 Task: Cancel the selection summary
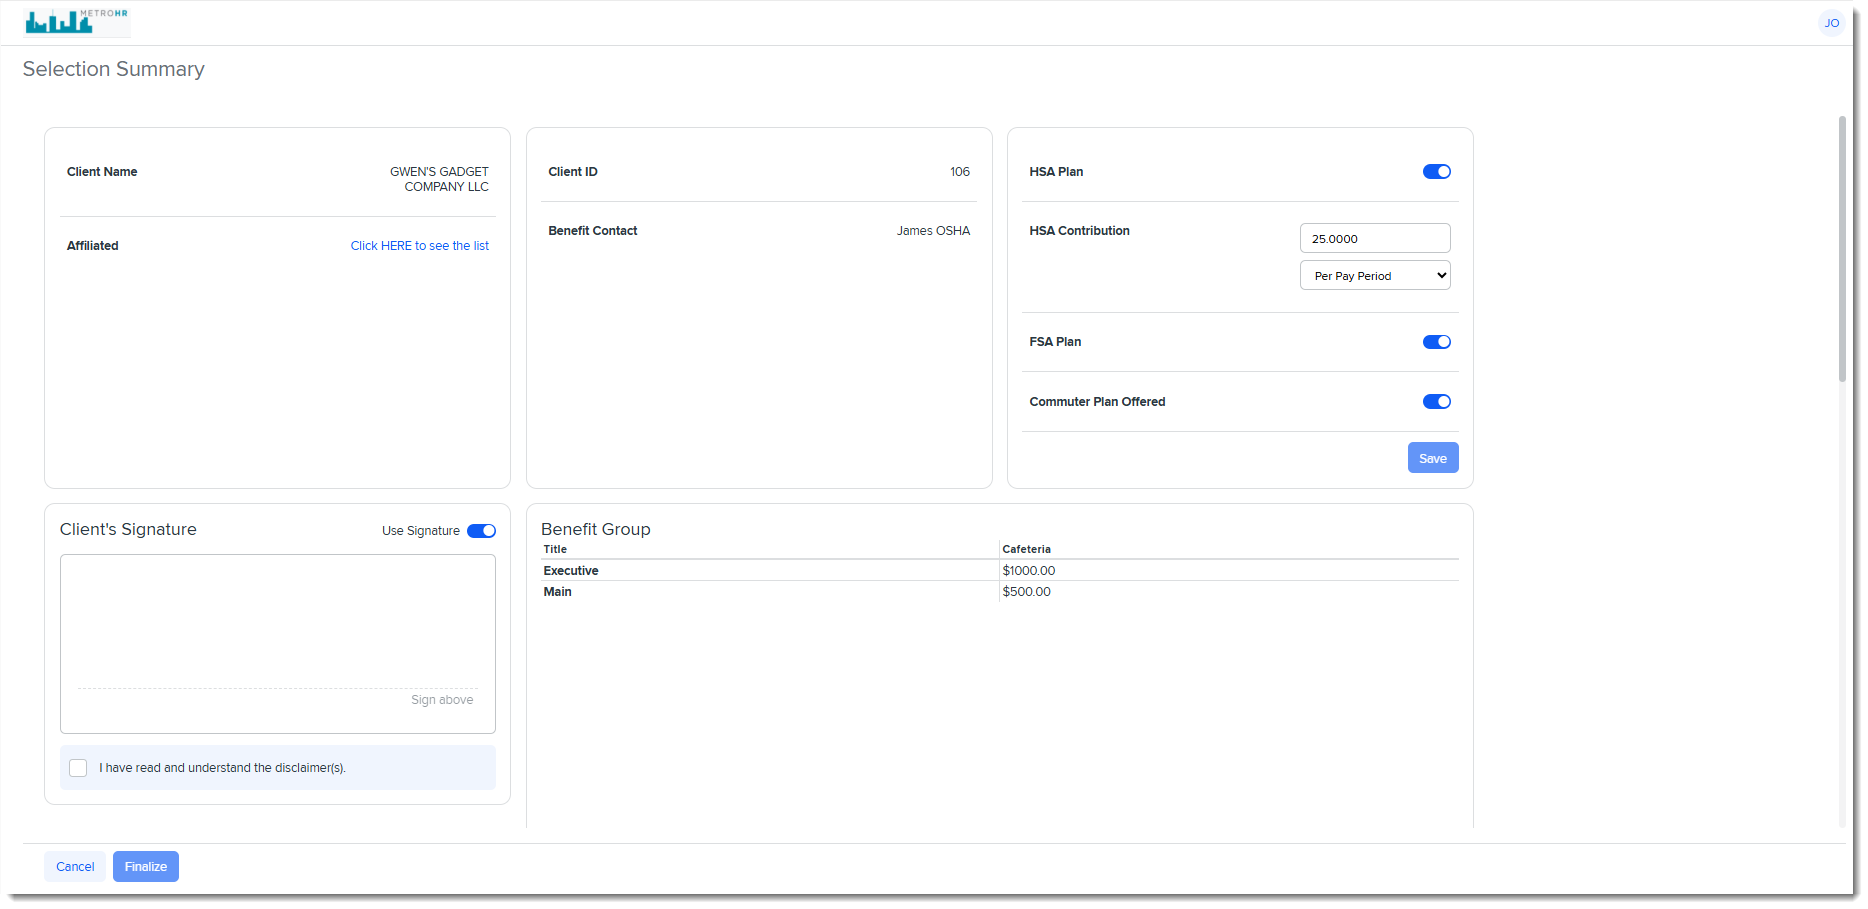75,867
